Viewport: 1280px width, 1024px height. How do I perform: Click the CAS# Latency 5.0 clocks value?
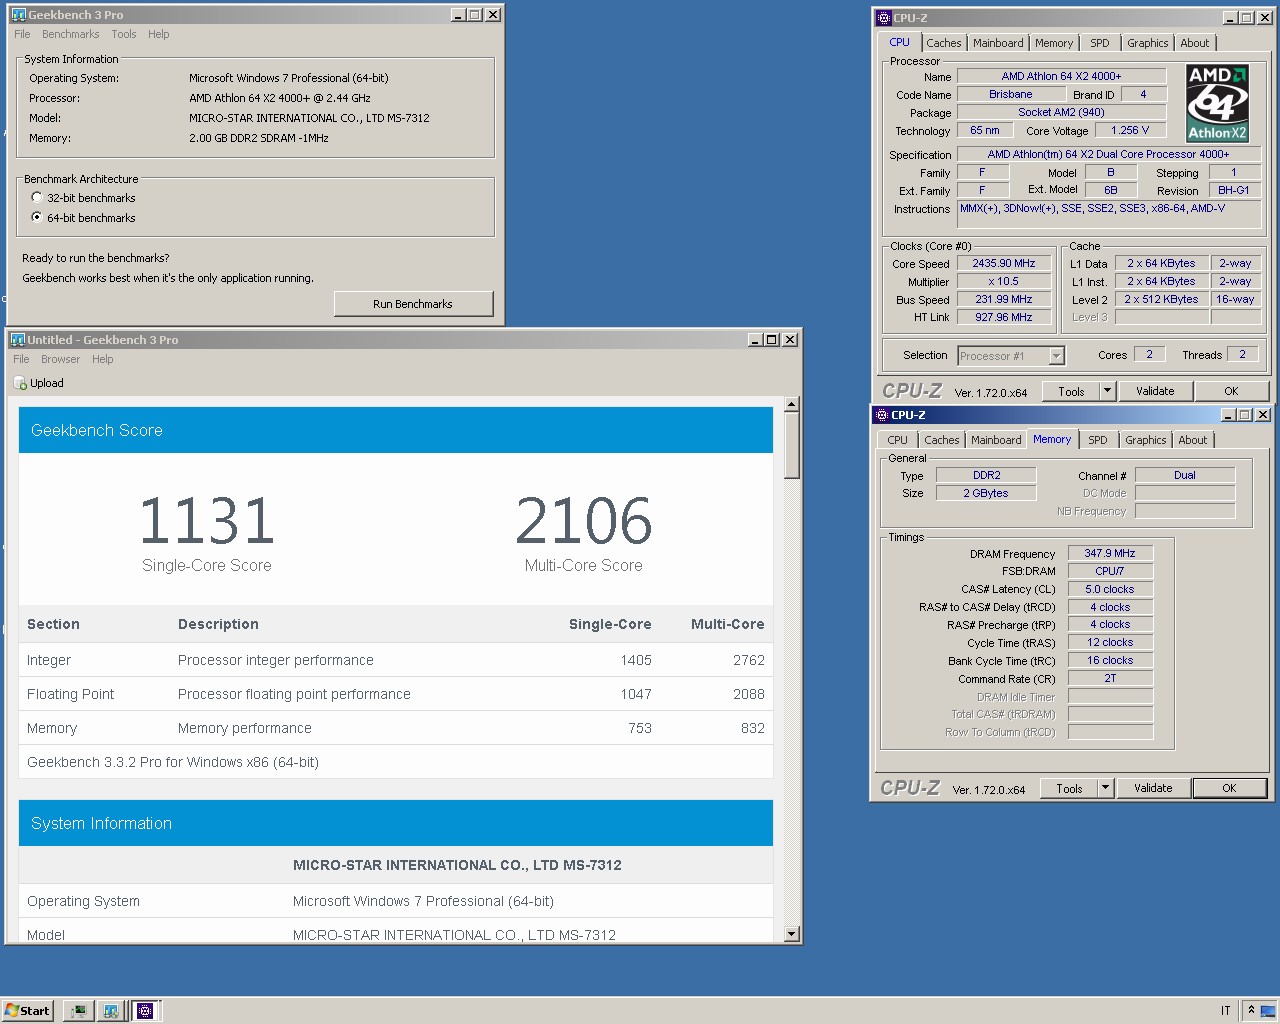tap(1110, 589)
